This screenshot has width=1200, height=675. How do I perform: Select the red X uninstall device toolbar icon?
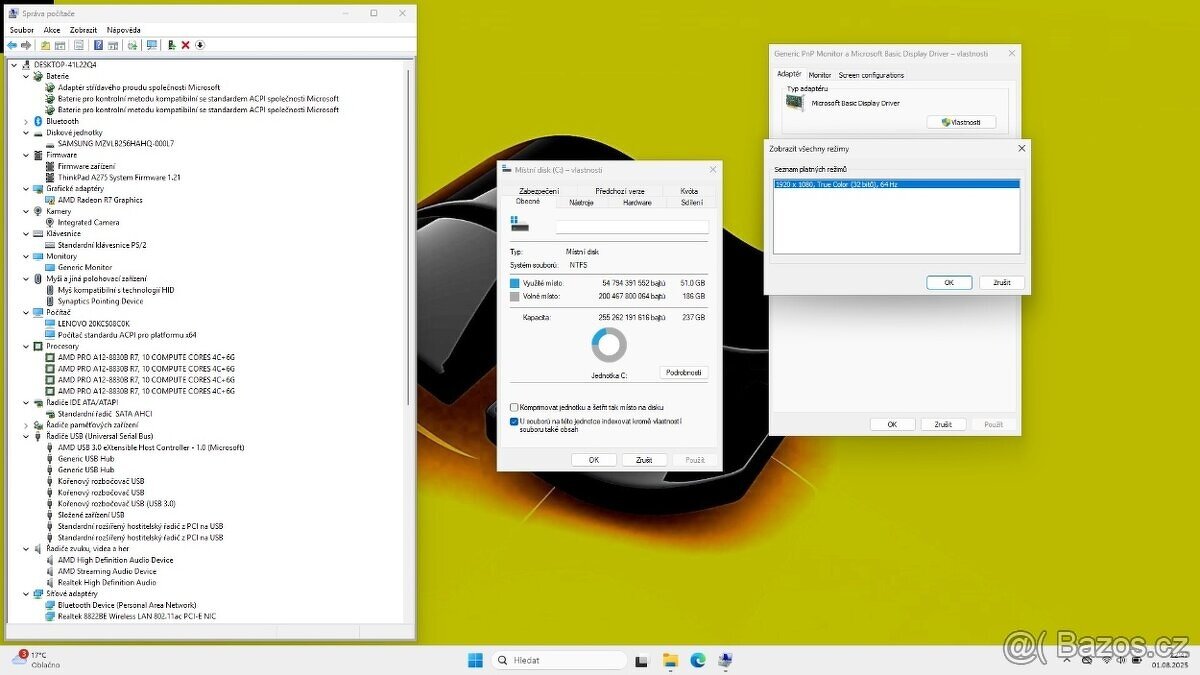185,45
